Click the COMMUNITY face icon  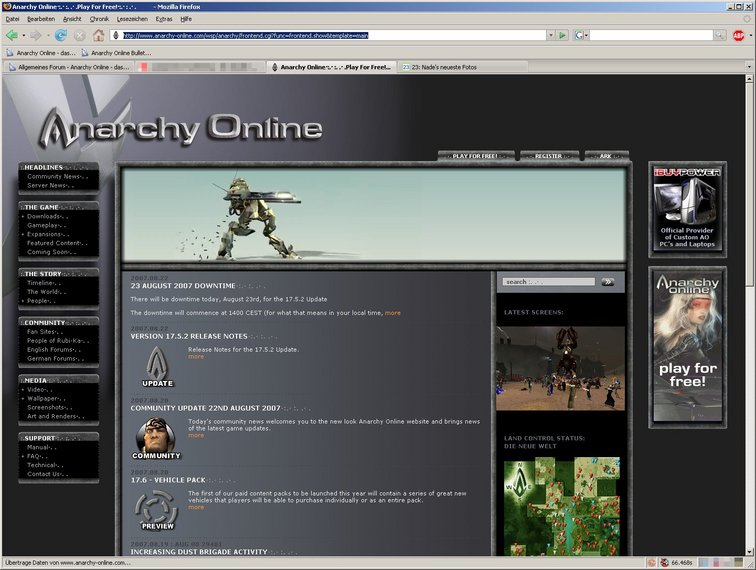(156, 438)
